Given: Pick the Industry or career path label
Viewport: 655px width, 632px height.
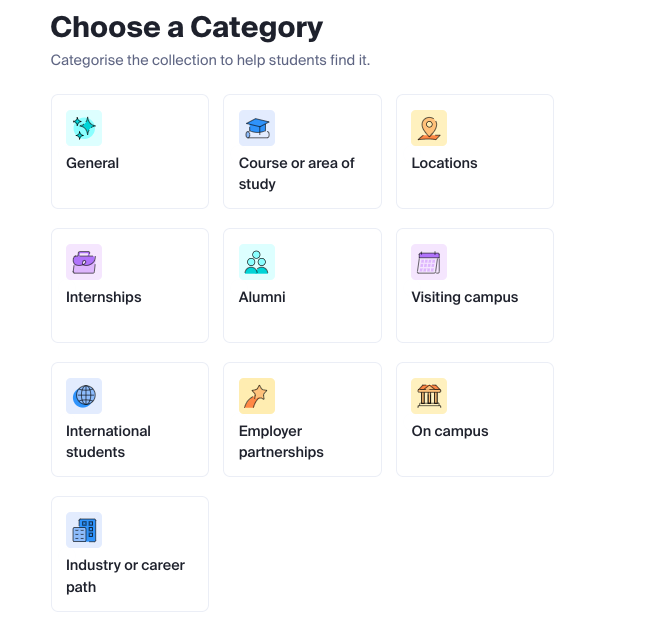Looking at the screenshot, I should [125, 576].
